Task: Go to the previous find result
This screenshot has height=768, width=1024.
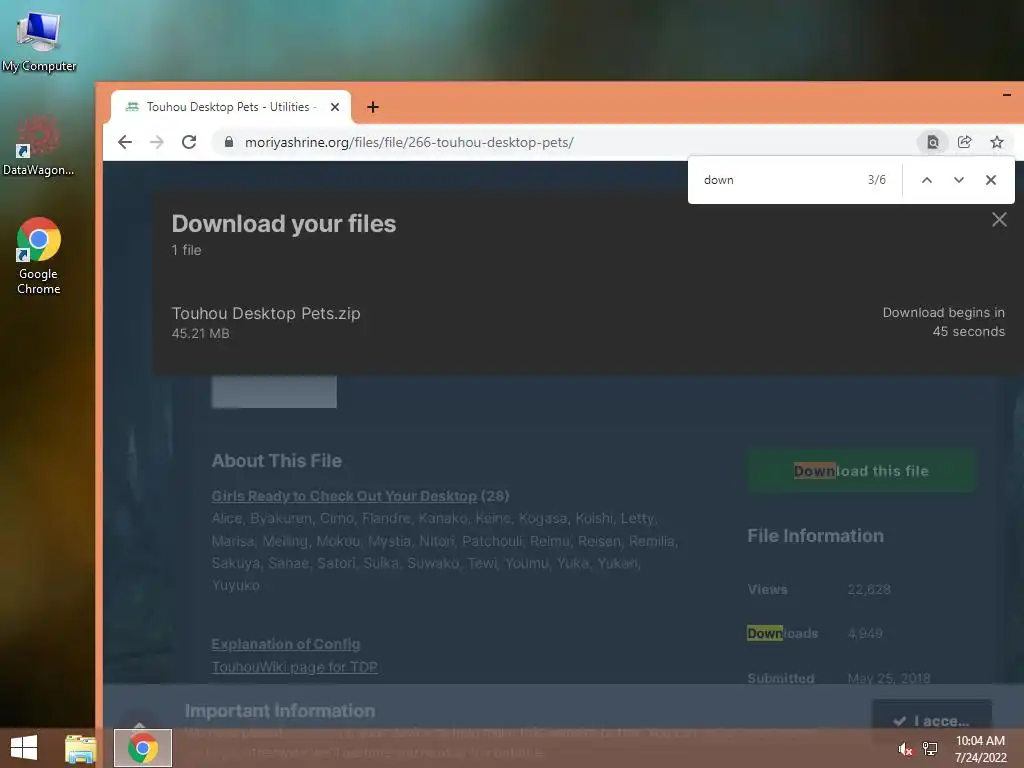Action: (927, 180)
